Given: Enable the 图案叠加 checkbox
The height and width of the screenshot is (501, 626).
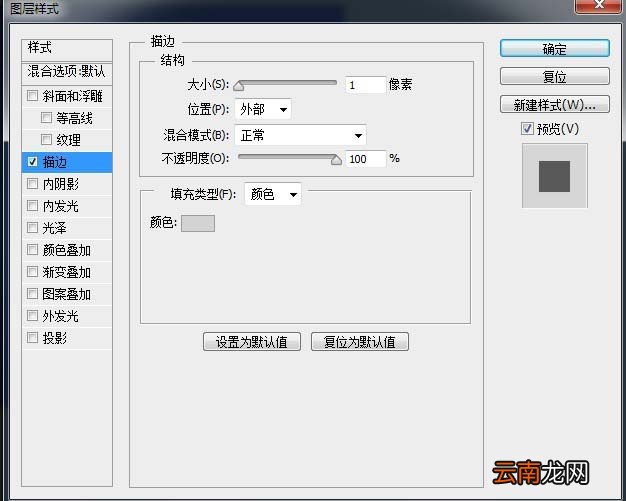Looking at the screenshot, I should [32, 294].
